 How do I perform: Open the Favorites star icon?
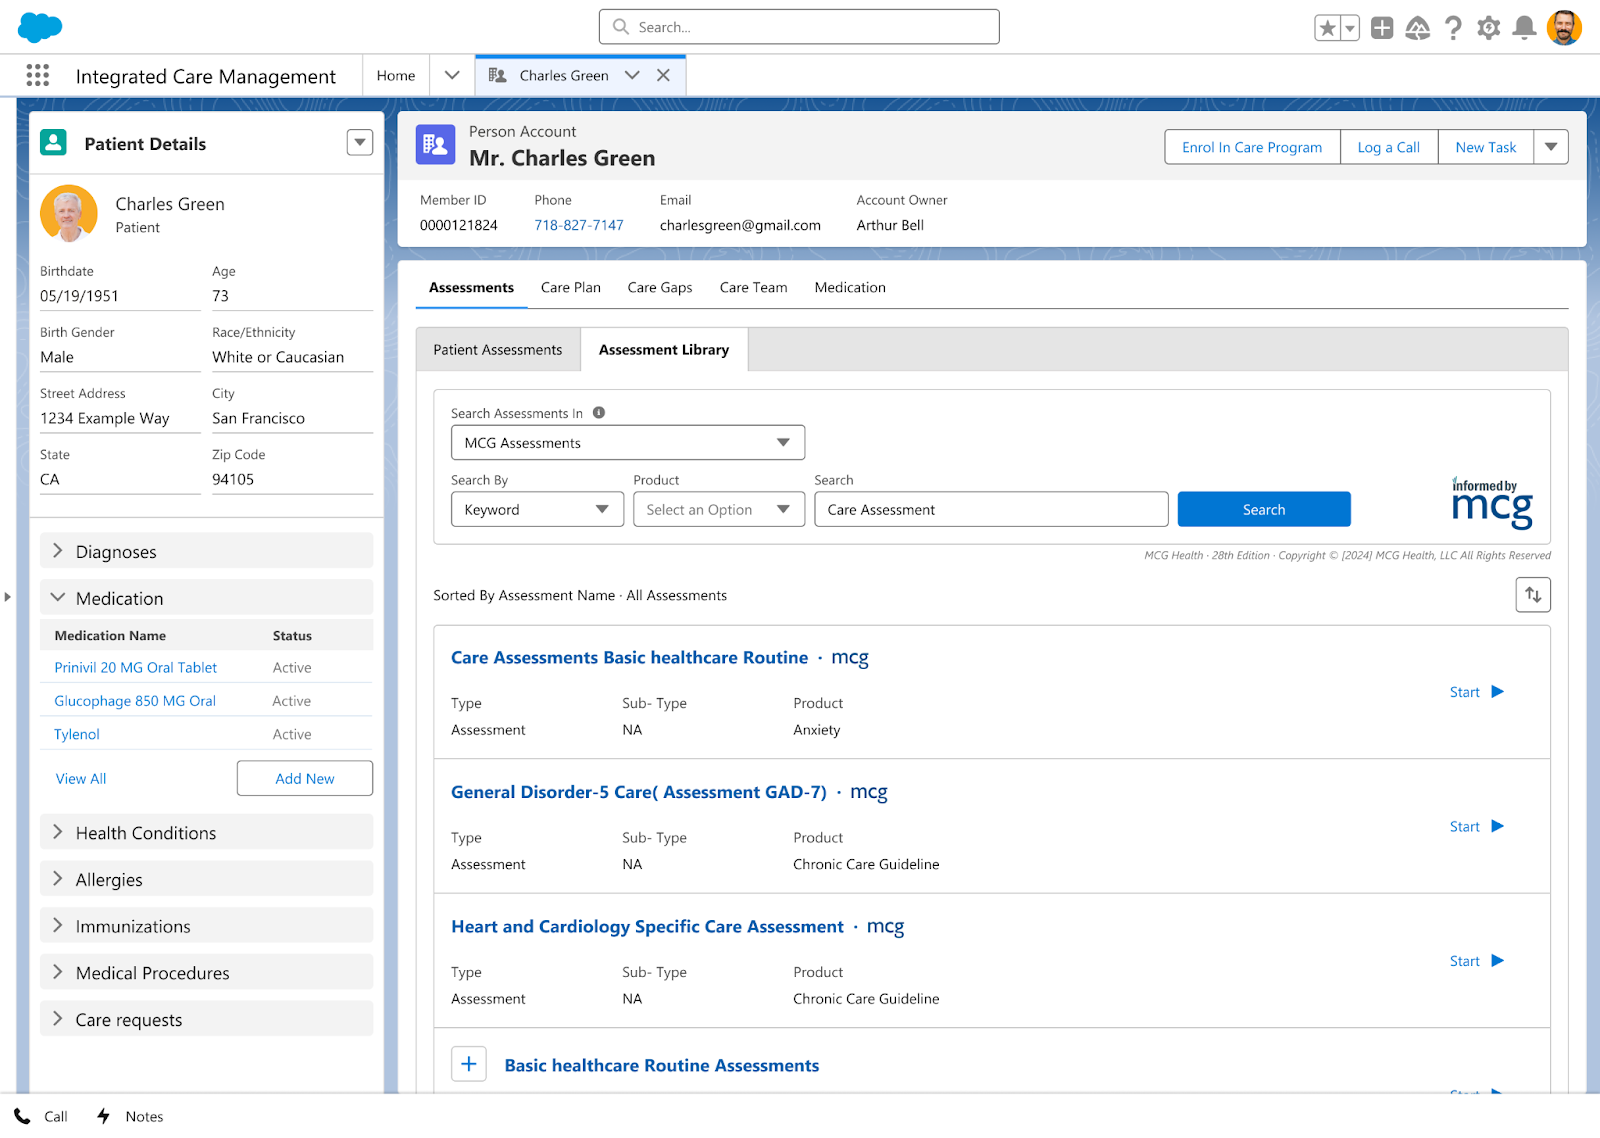[x=1327, y=28]
